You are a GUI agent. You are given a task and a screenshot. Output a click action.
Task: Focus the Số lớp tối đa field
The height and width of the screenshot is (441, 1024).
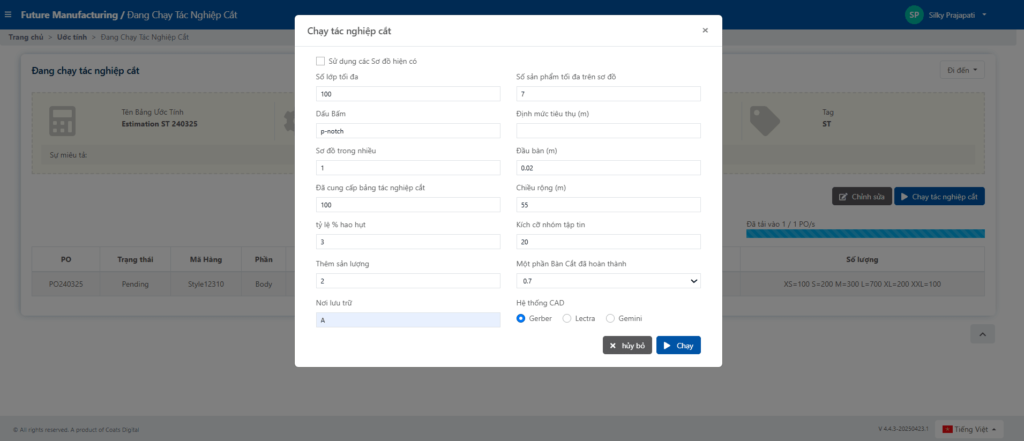pyautogui.click(x=408, y=94)
